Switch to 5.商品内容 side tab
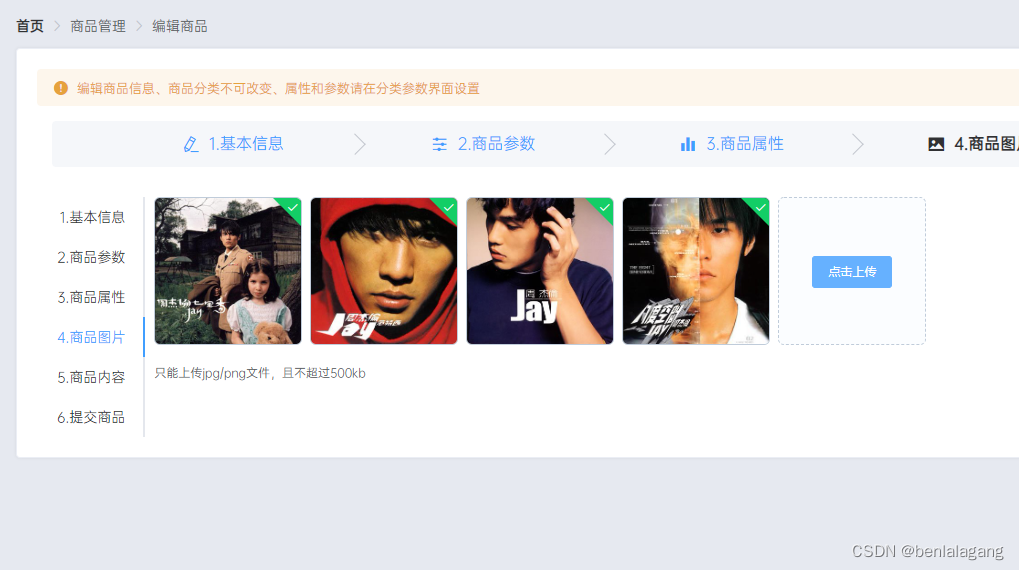 click(91, 377)
